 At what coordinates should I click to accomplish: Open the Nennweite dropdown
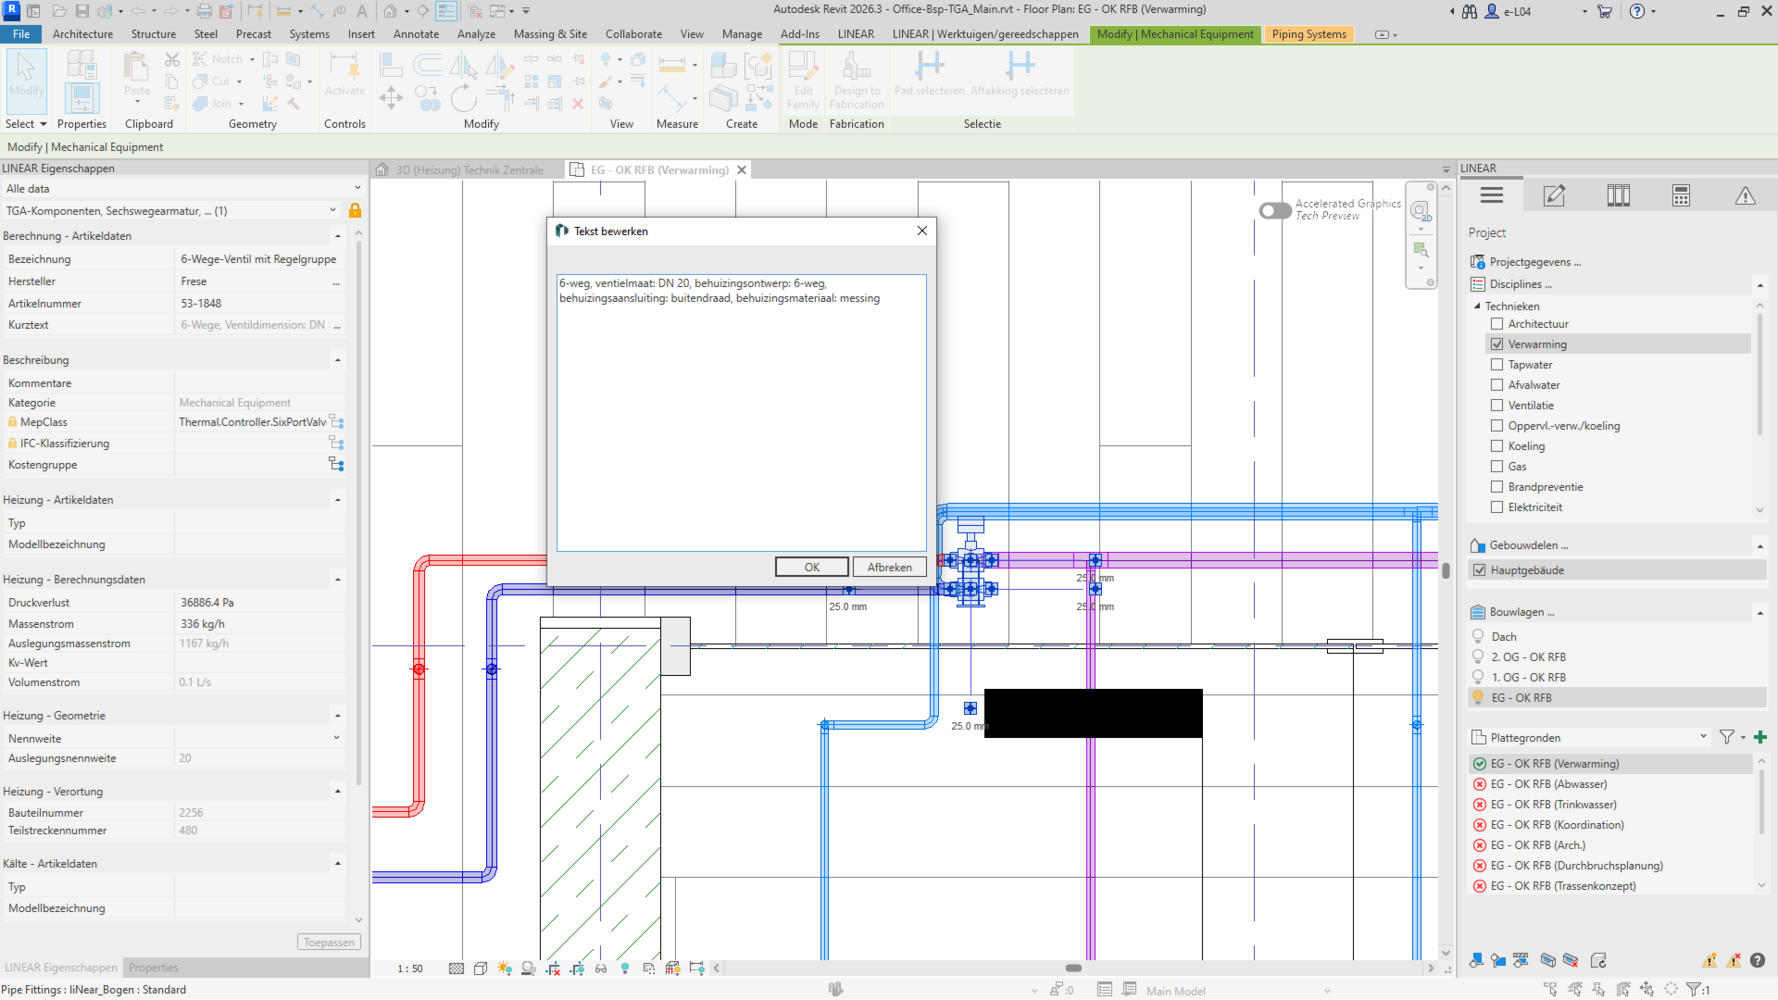336,738
